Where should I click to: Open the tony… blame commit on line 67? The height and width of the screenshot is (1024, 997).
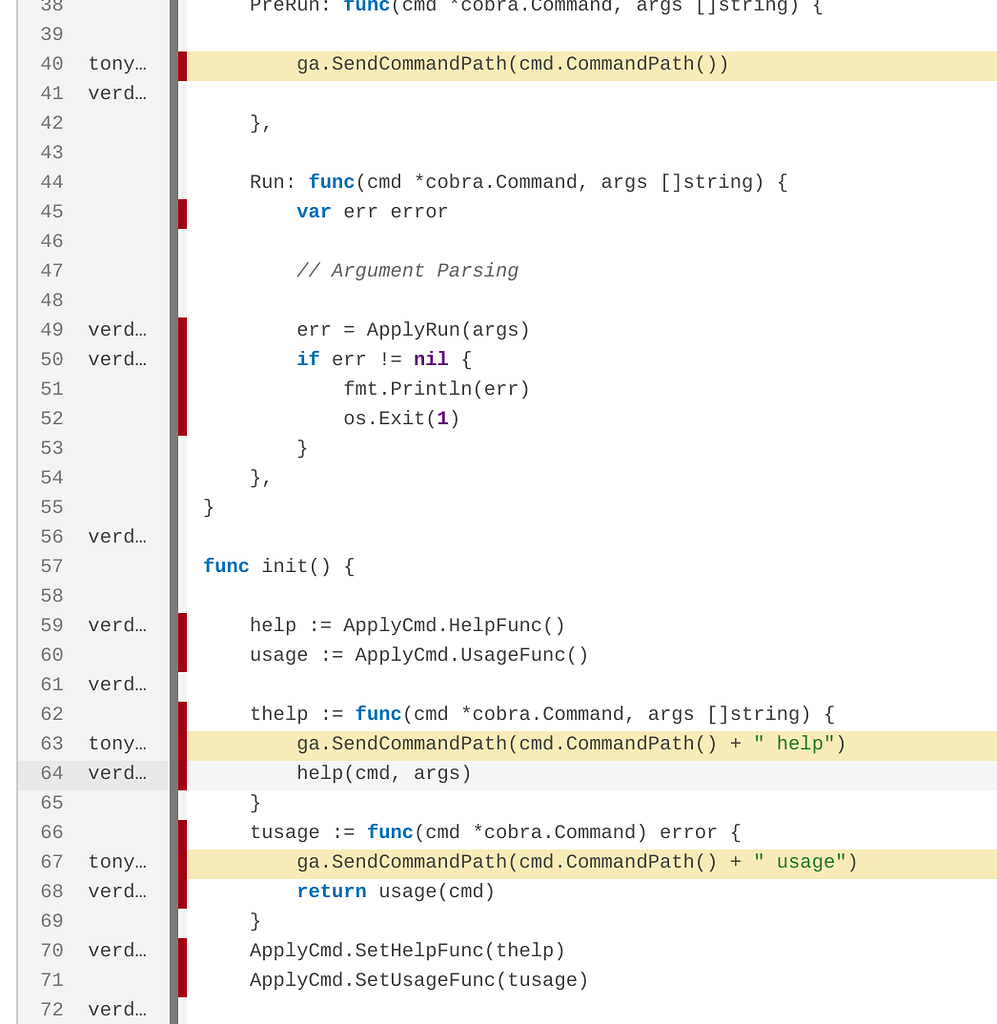(x=117, y=861)
